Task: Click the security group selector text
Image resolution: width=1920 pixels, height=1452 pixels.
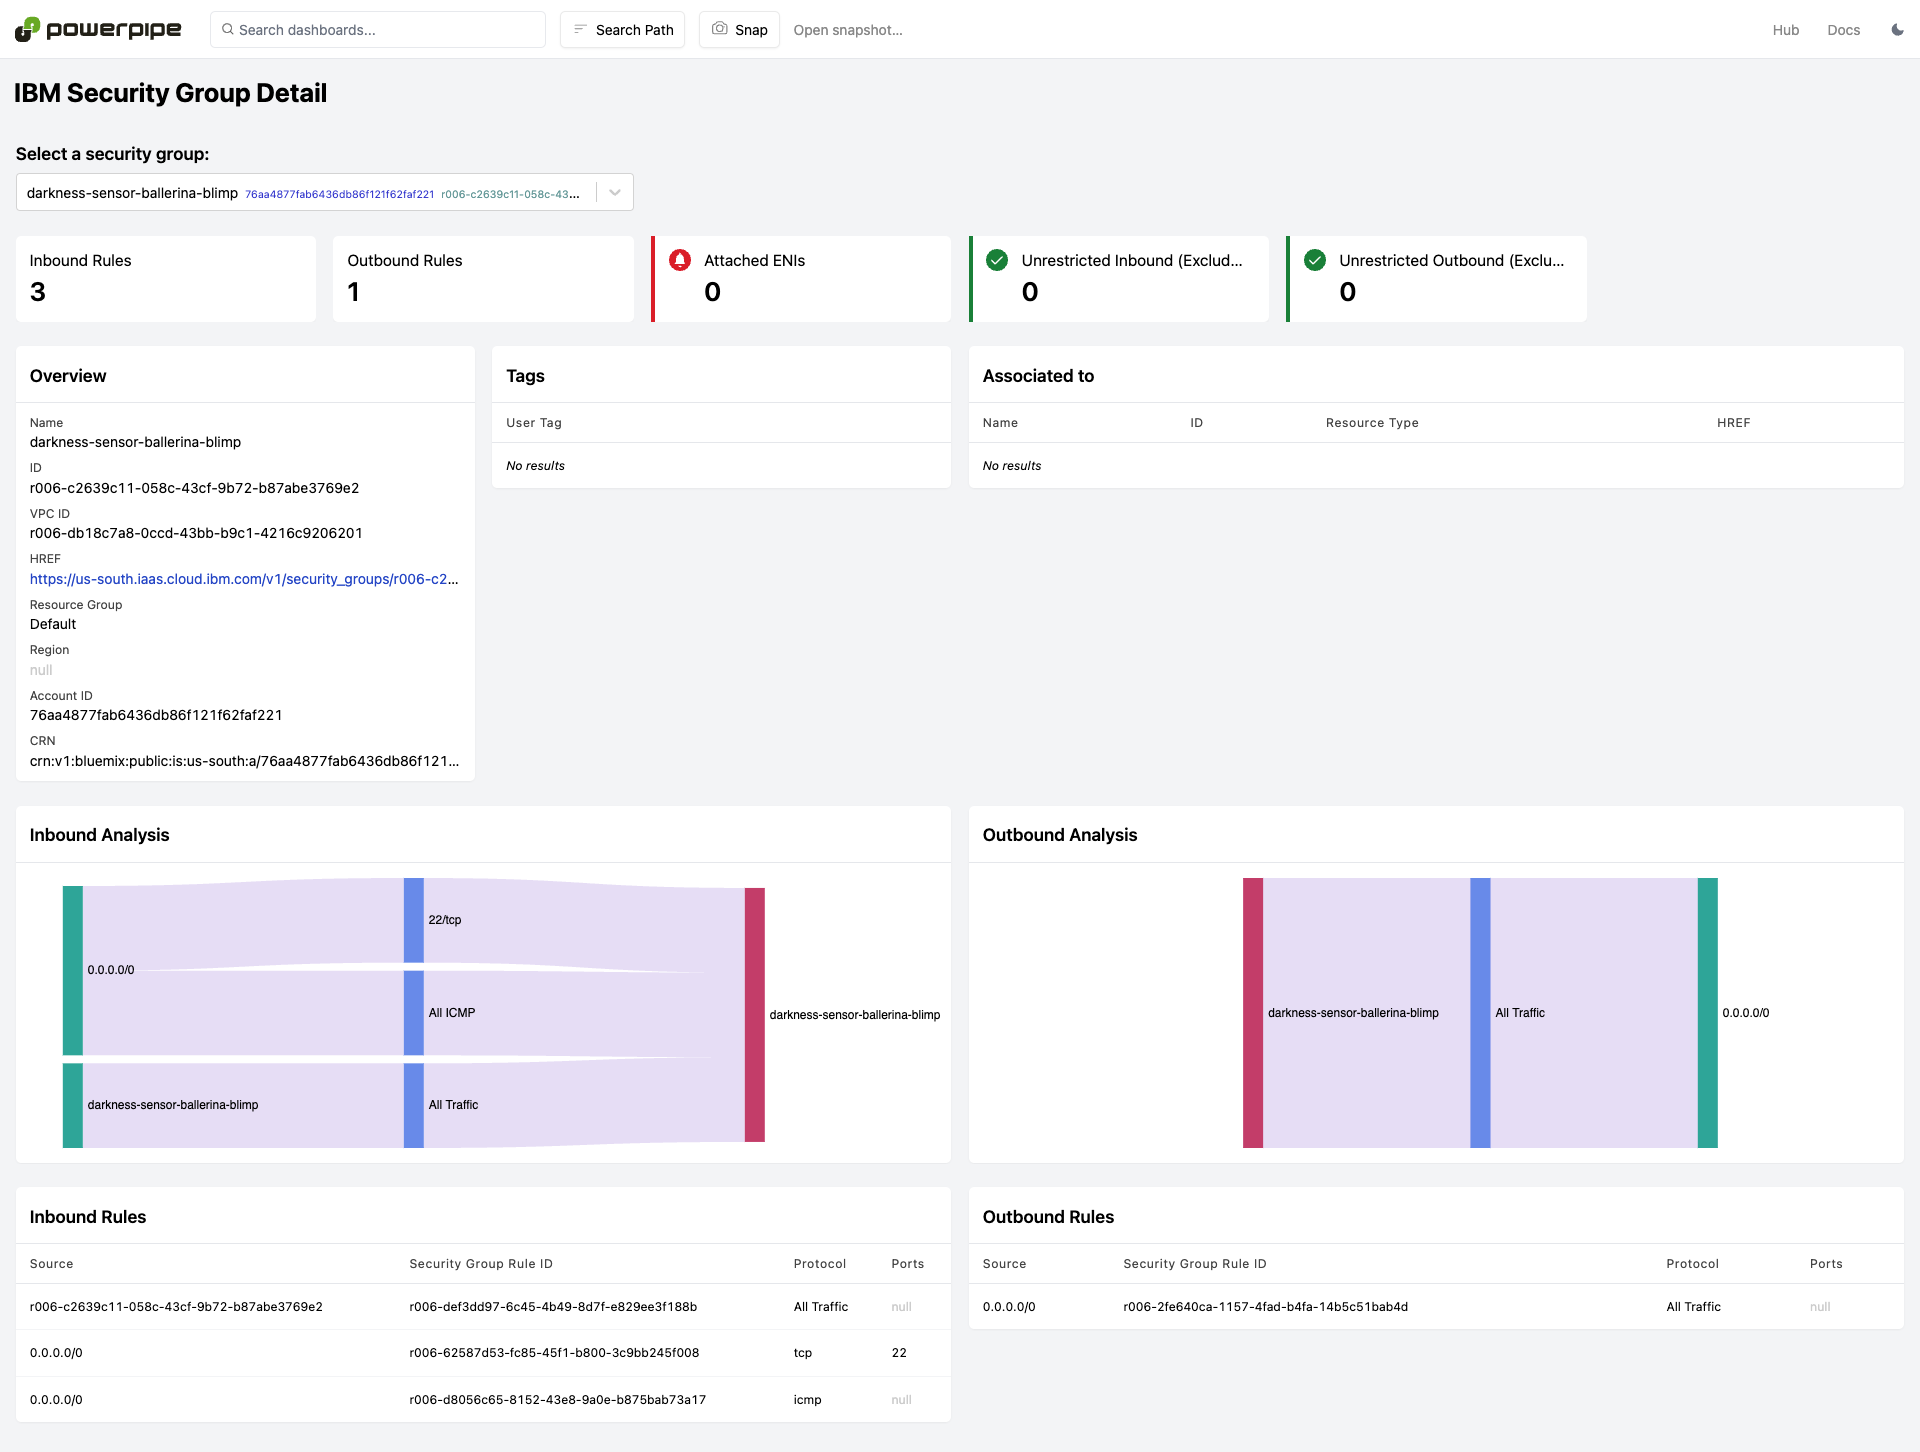Action: 303,193
